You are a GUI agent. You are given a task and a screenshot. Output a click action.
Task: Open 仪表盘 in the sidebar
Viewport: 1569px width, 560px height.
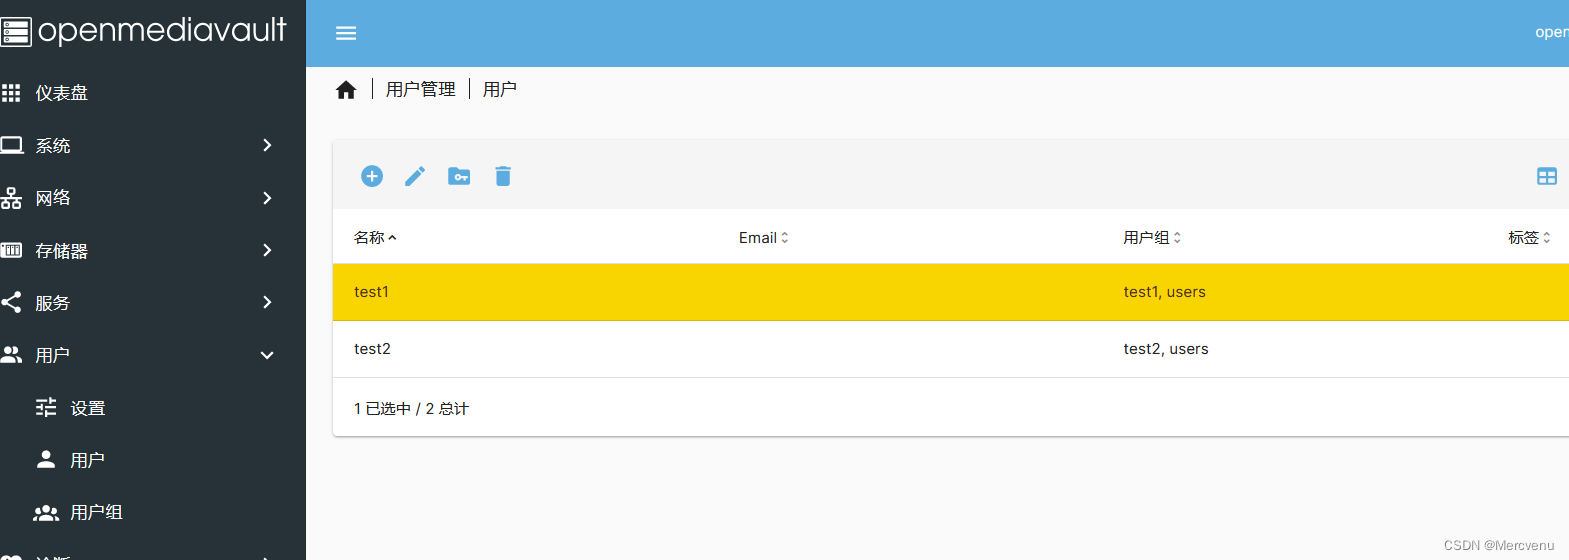point(62,93)
